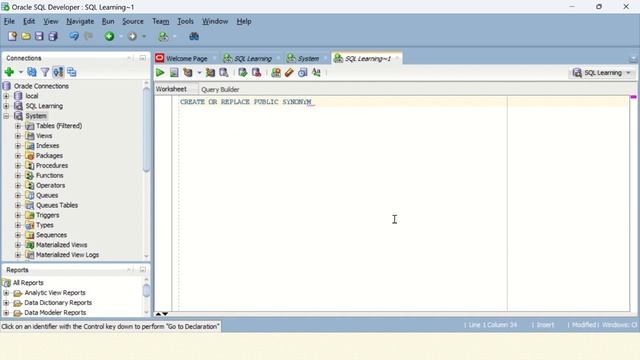
Task: Select the Worksheet tab
Action: coord(171,89)
